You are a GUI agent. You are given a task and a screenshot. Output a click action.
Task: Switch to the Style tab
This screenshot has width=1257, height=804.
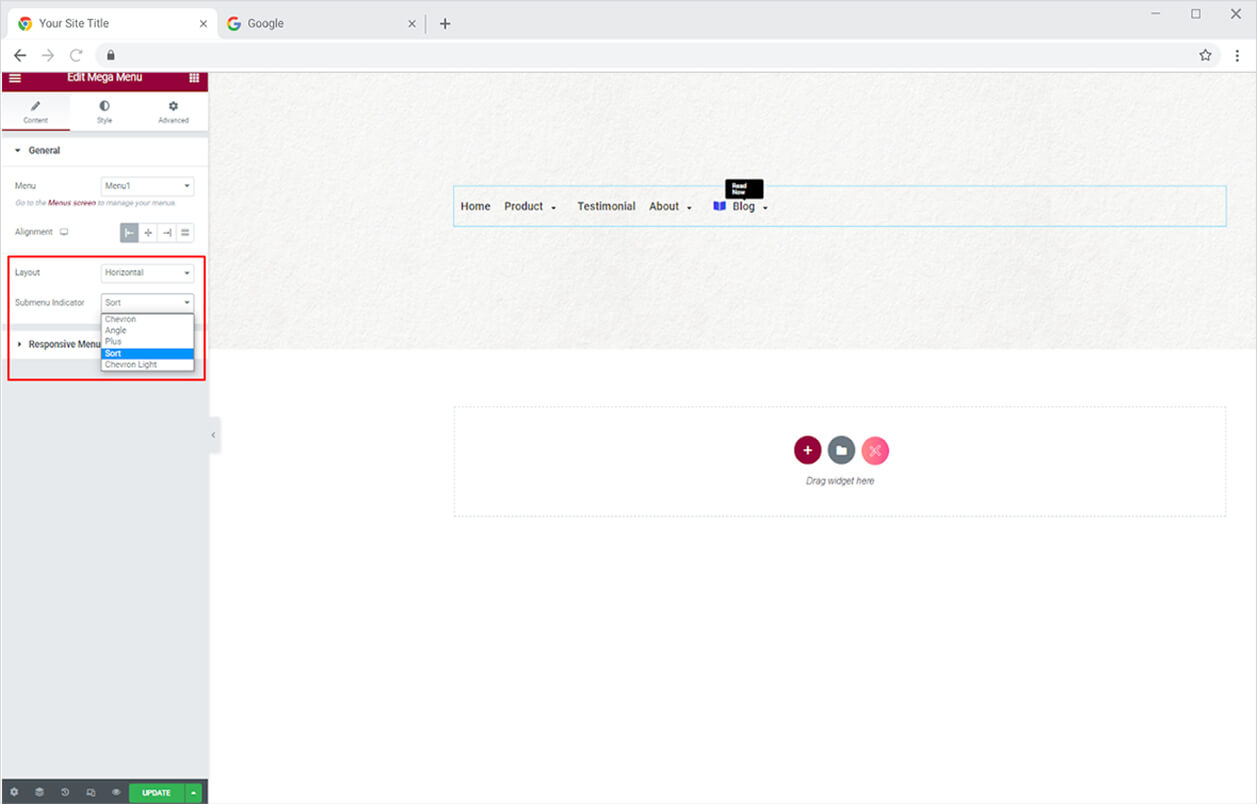pyautogui.click(x=104, y=111)
